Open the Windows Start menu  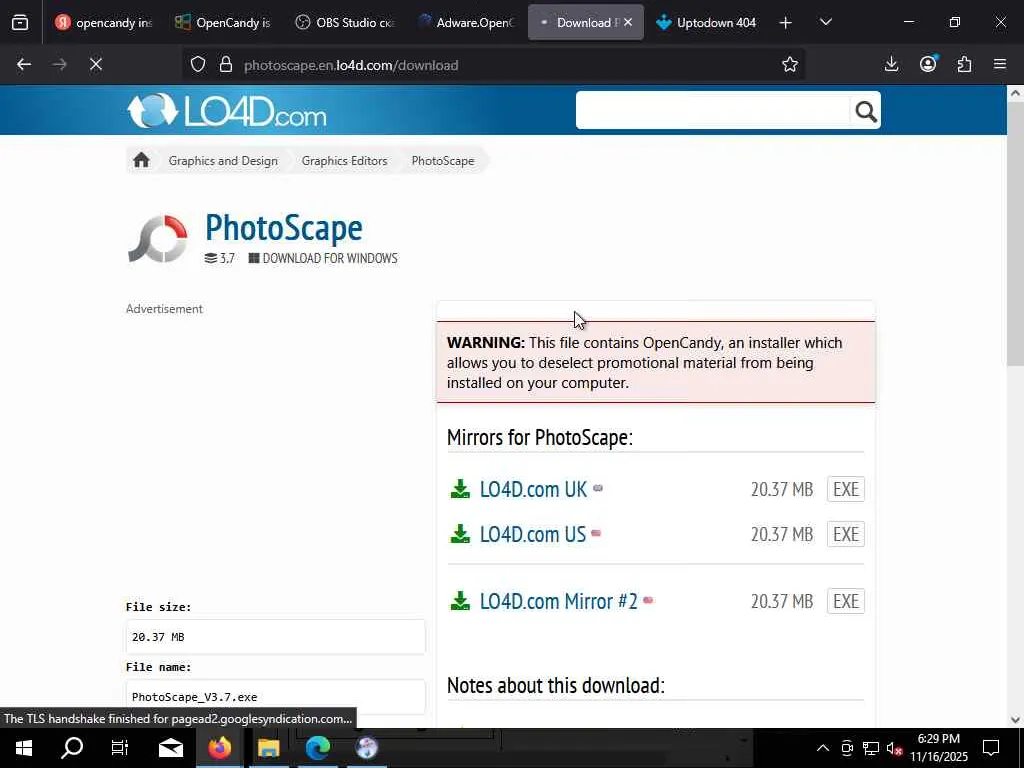[24, 748]
